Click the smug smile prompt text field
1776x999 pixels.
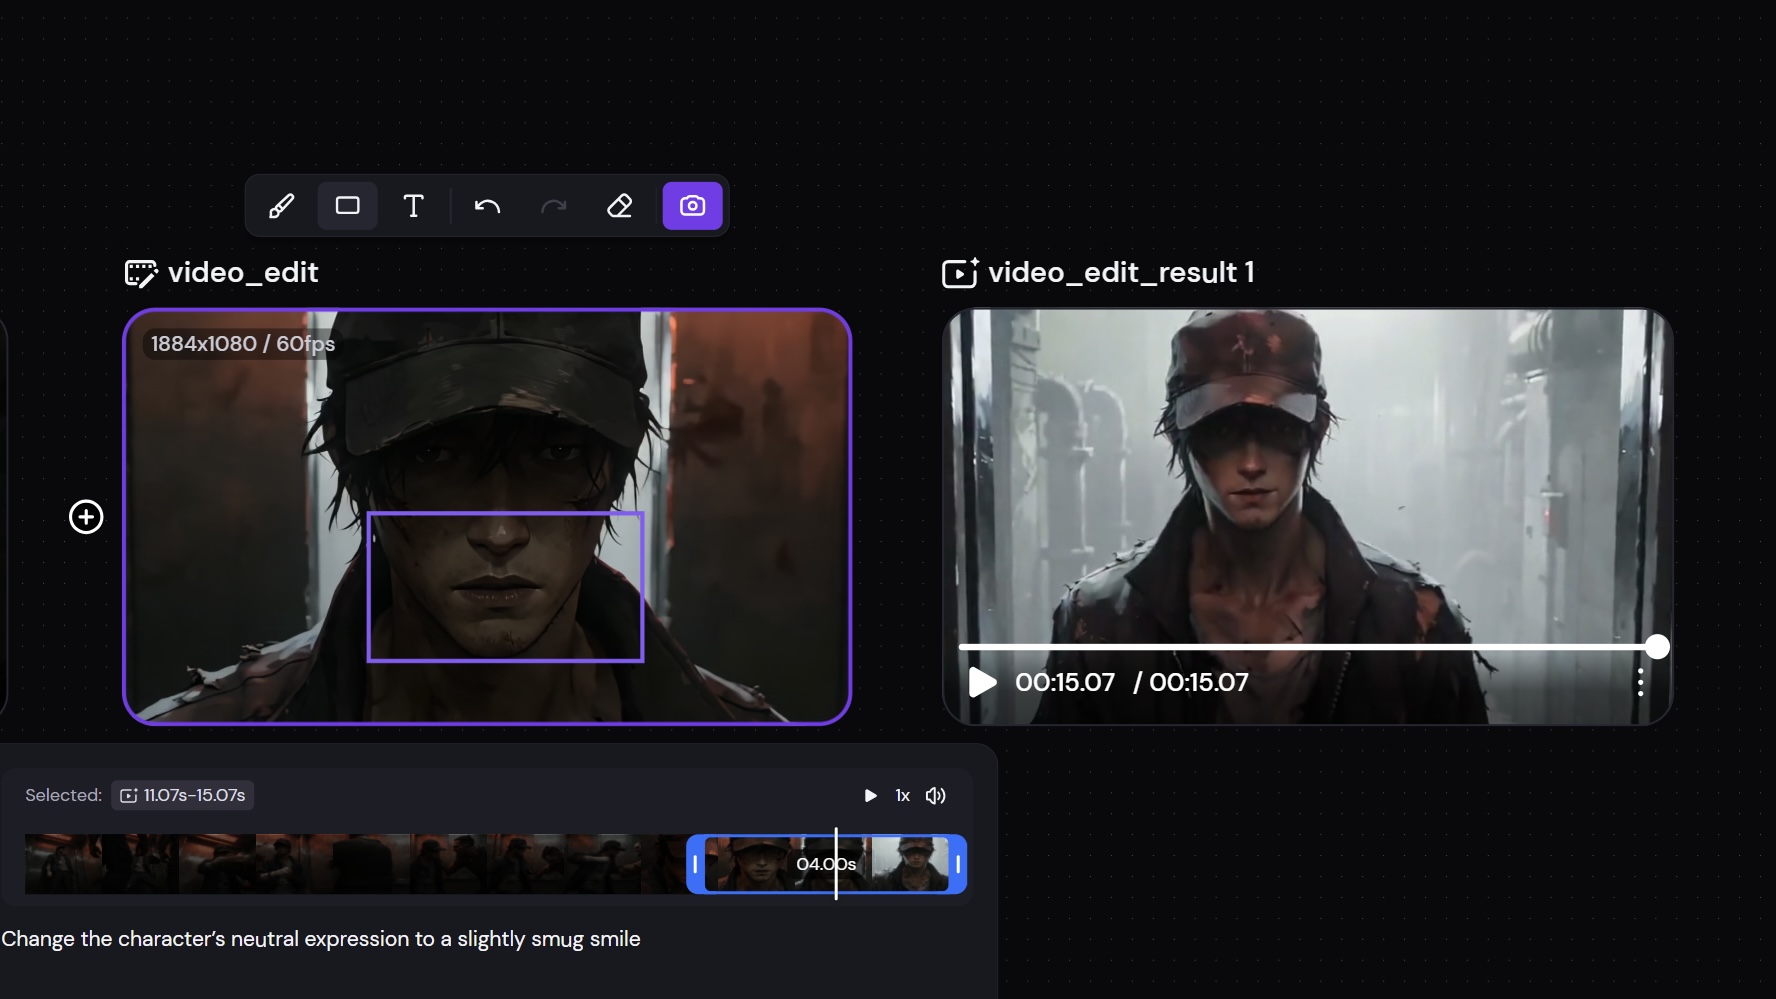coord(321,939)
